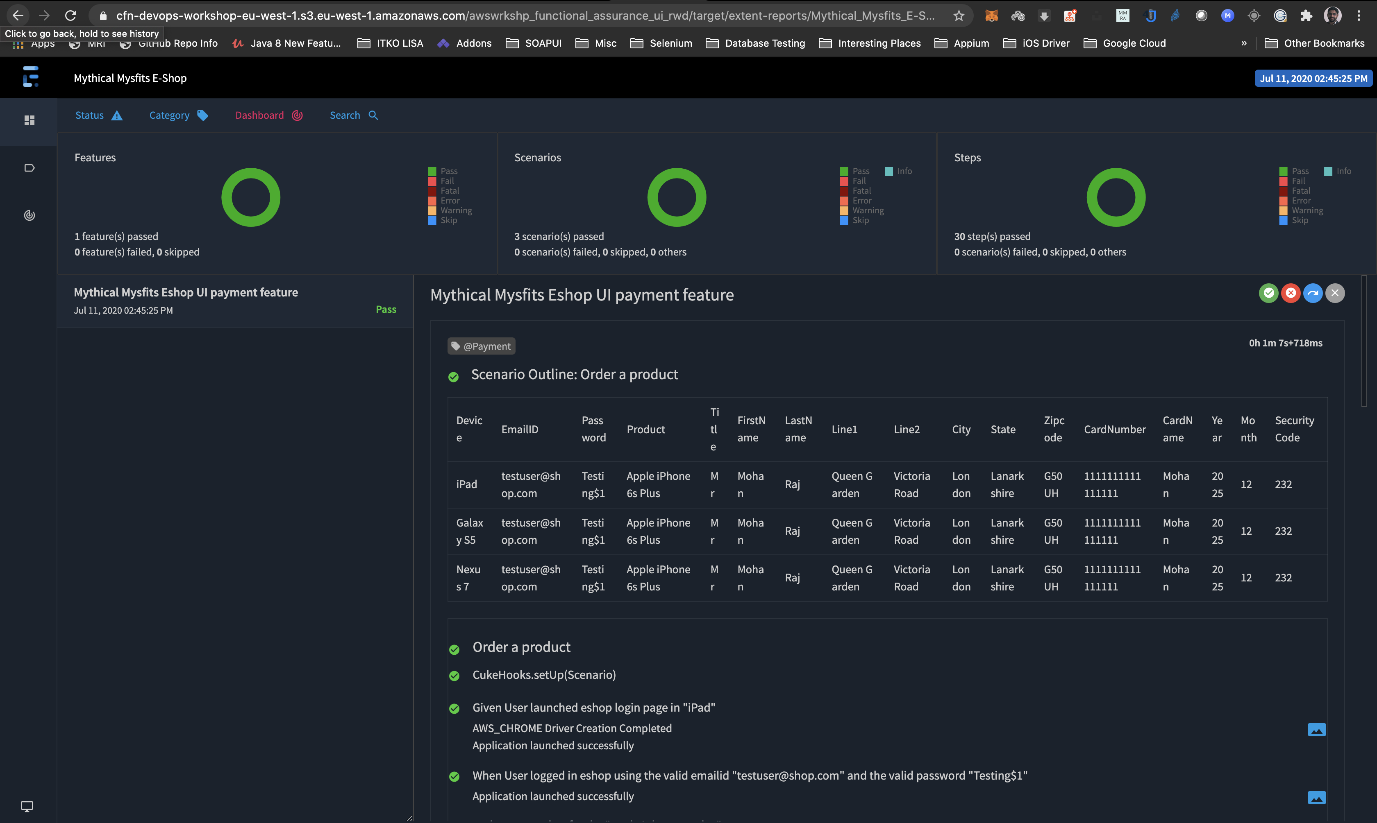Expand the ITKO LISA bookmark folder
Screen dimensions: 1377x823
[x=389, y=43]
